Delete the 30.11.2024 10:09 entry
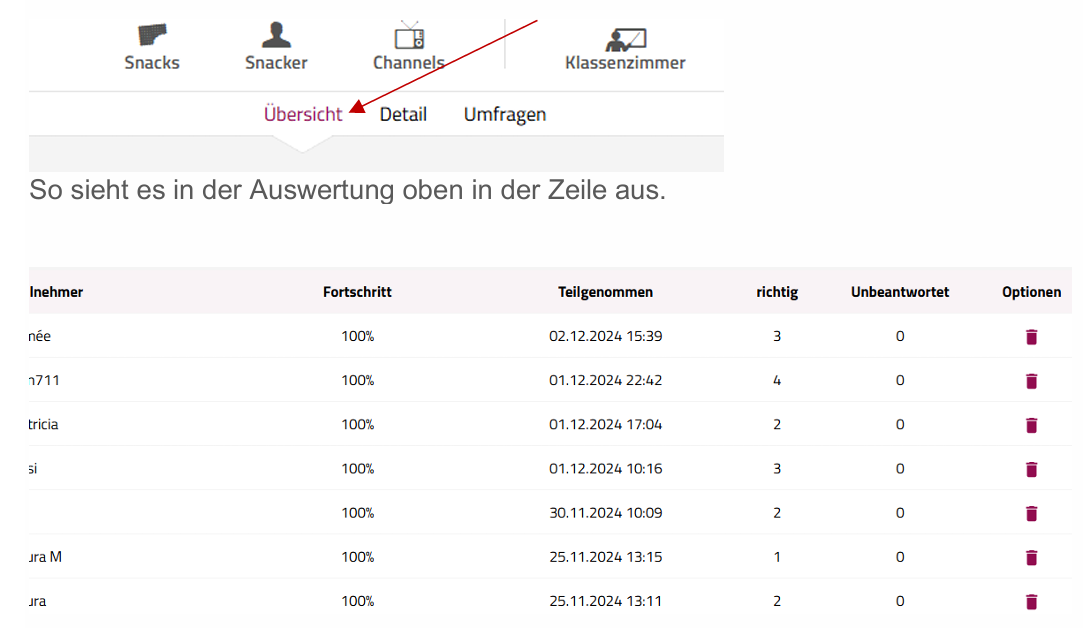1083x628 pixels. (1032, 513)
